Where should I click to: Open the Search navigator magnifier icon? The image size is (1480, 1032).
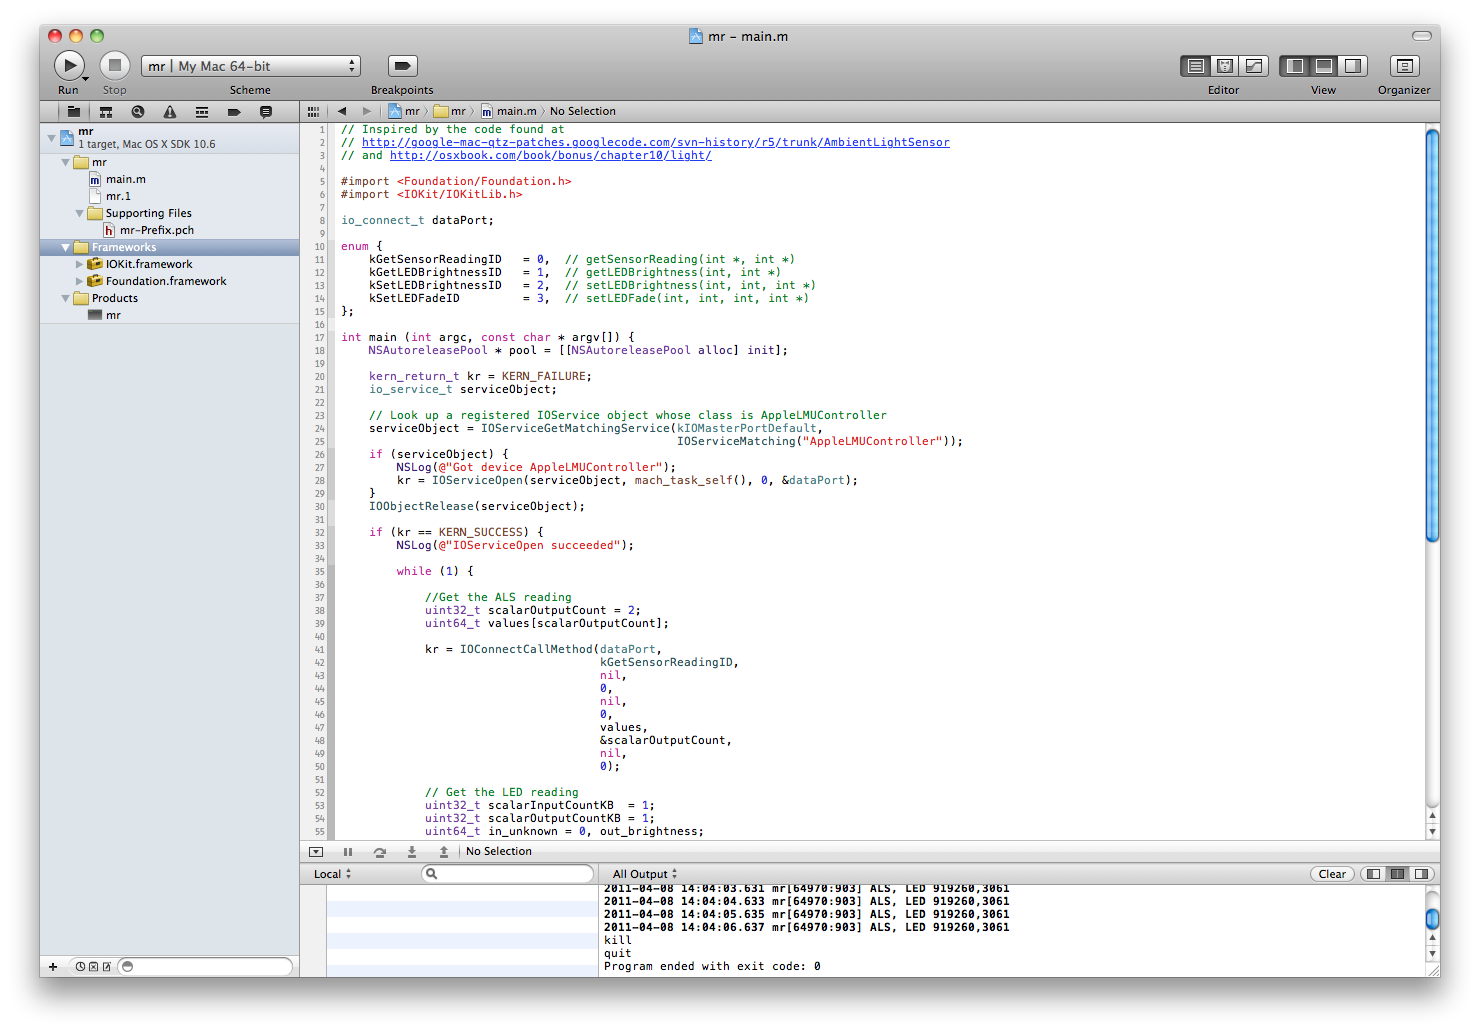click(x=138, y=112)
